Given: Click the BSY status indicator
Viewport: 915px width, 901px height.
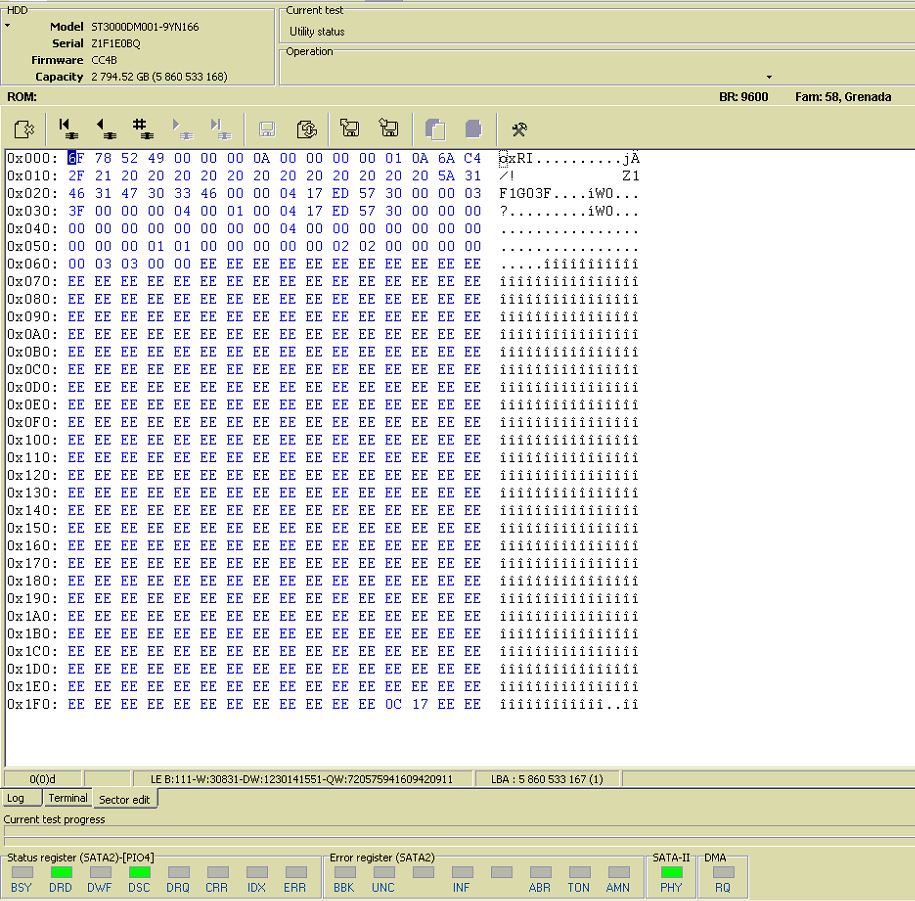Looking at the screenshot, I should (x=22, y=872).
